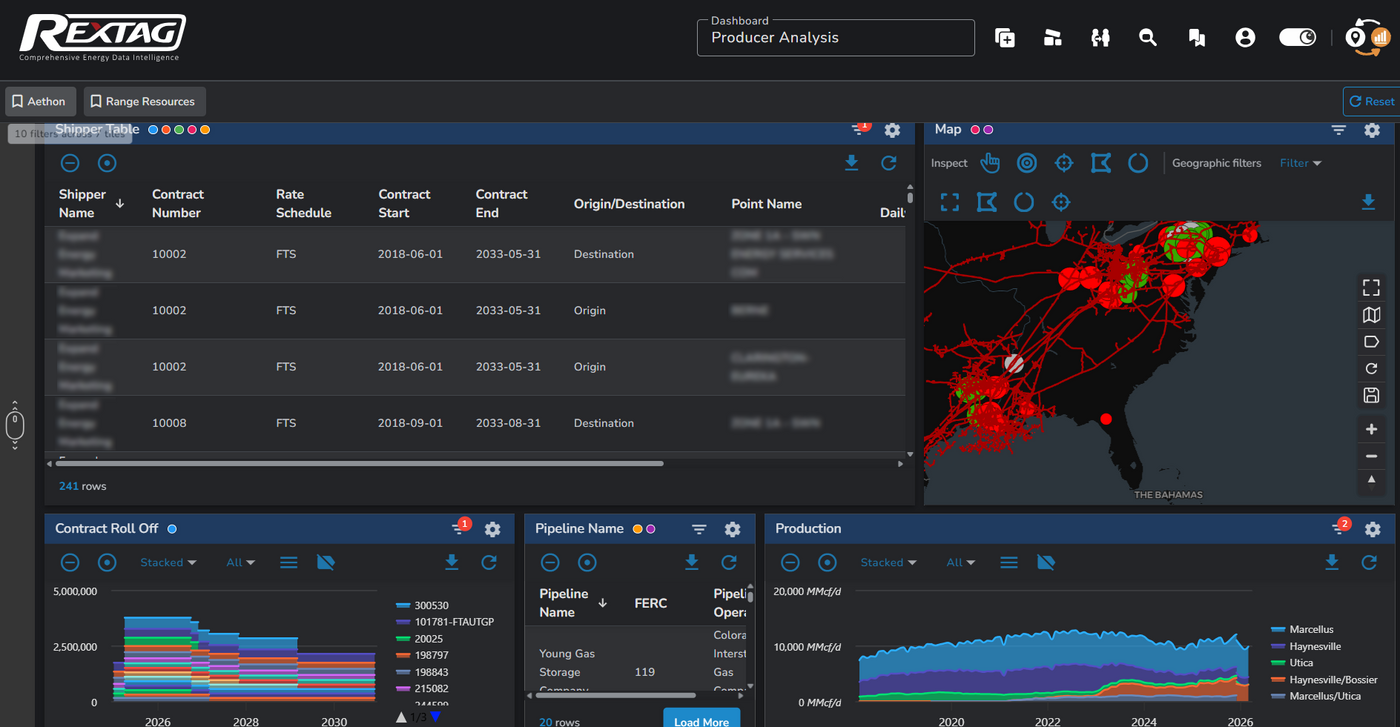Image resolution: width=1400 pixels, height=727 pixels.
Task: Open the All dropdown in Production panel
Action: pyautogui.click(x=961, y=563)
